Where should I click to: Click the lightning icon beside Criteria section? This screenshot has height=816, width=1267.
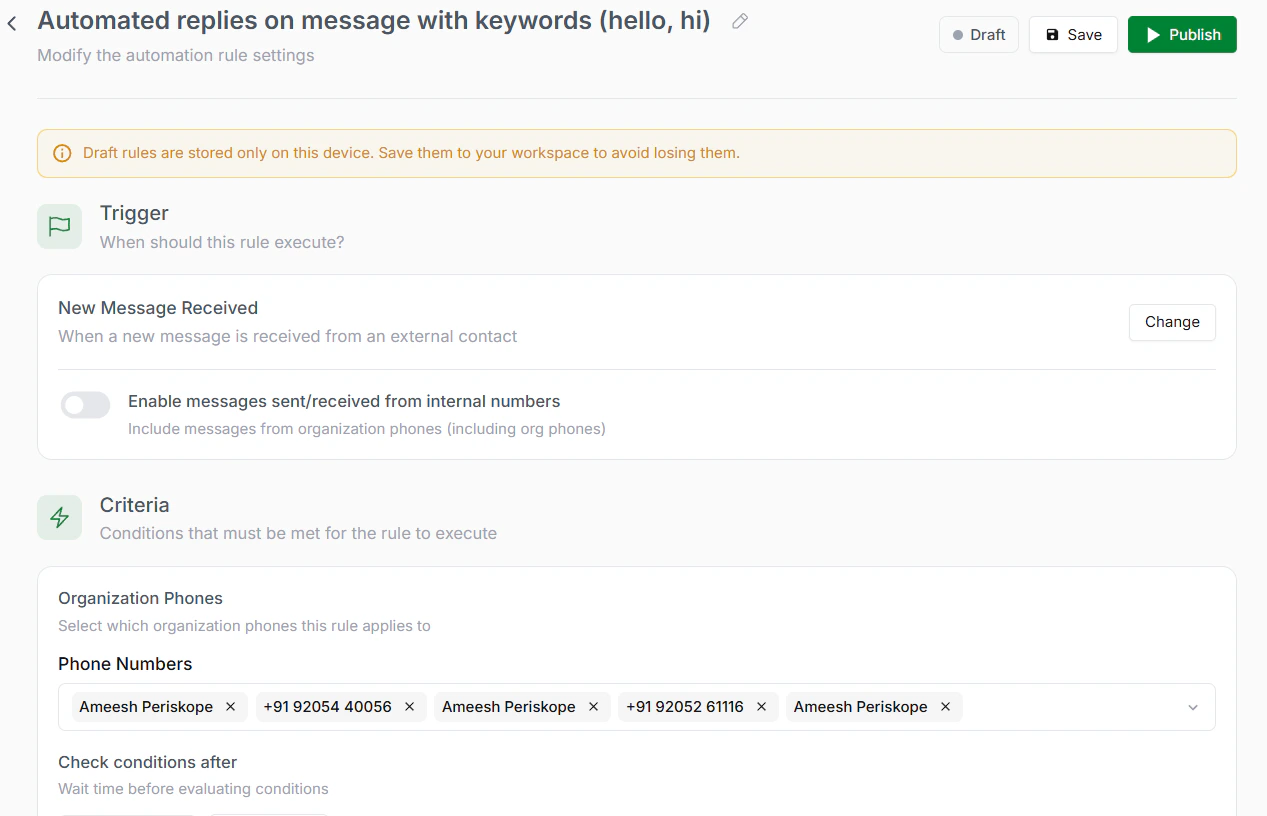pos(59,517)
